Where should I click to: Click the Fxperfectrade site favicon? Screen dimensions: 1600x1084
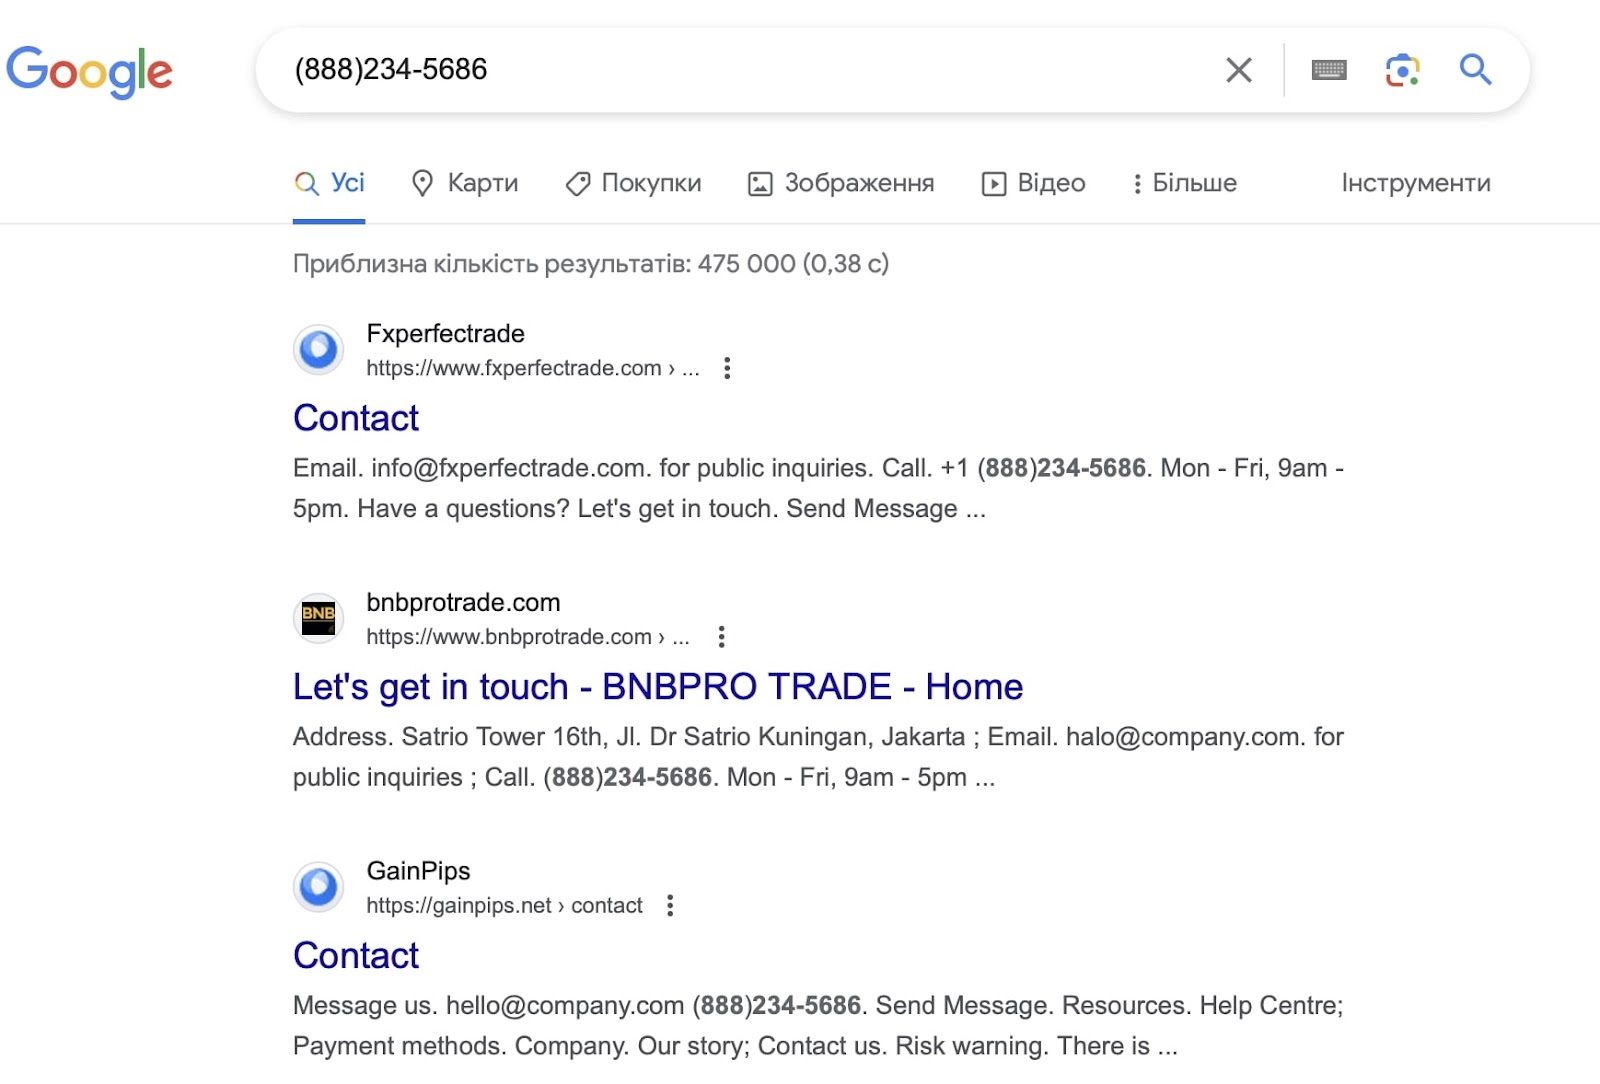point(319,350)
